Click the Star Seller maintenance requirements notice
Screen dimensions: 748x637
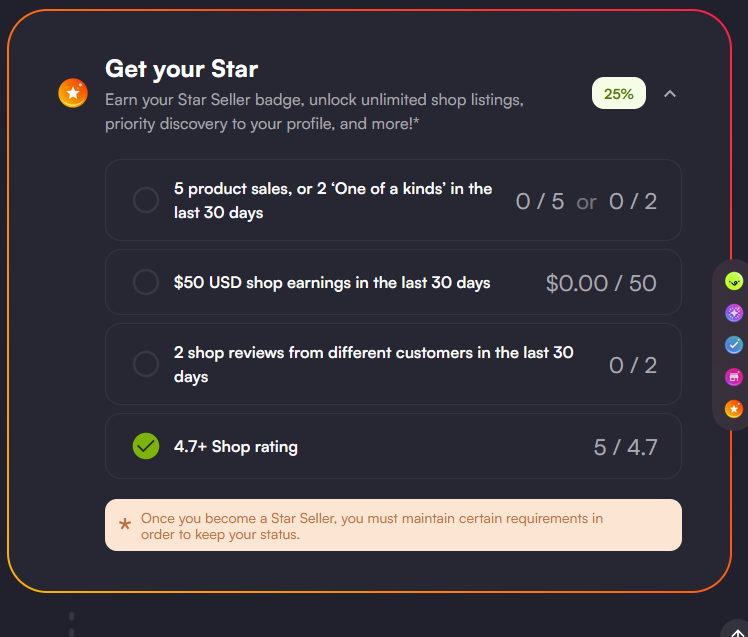[x=393, y=526]
